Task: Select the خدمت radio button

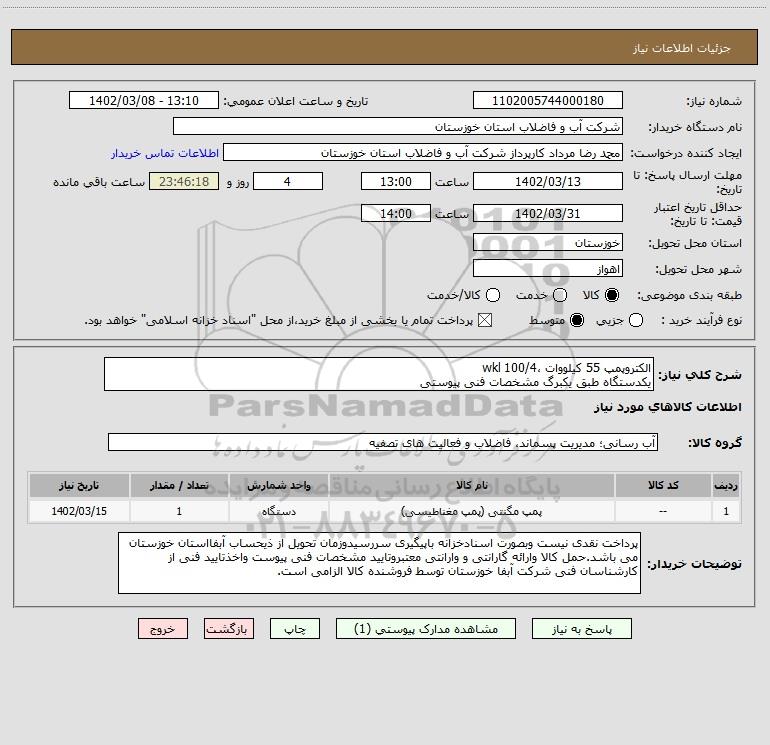Action: [x=560, y=295]
